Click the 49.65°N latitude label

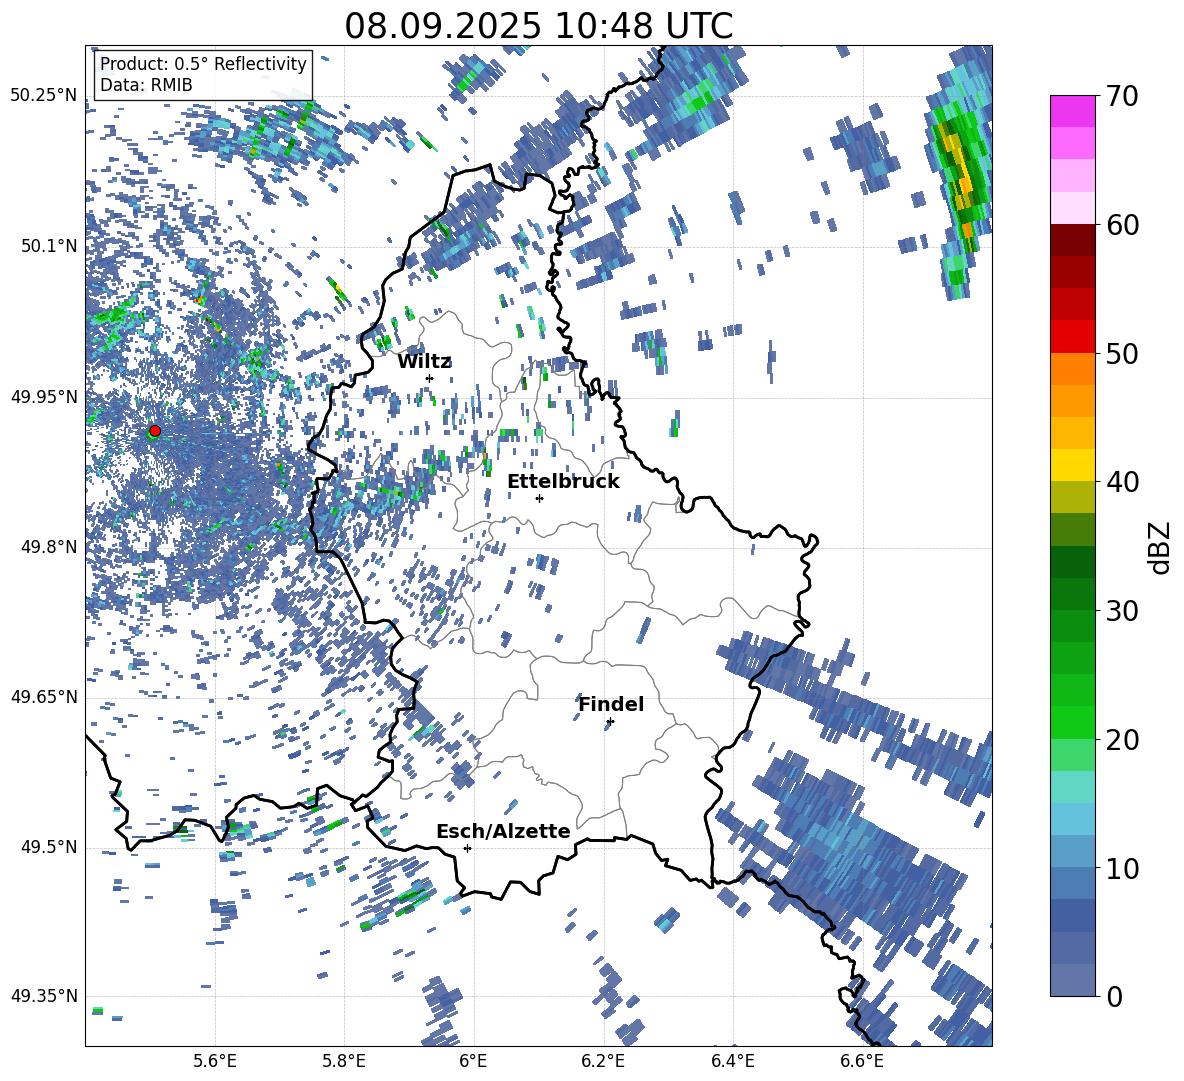click(x=44, y=697)
